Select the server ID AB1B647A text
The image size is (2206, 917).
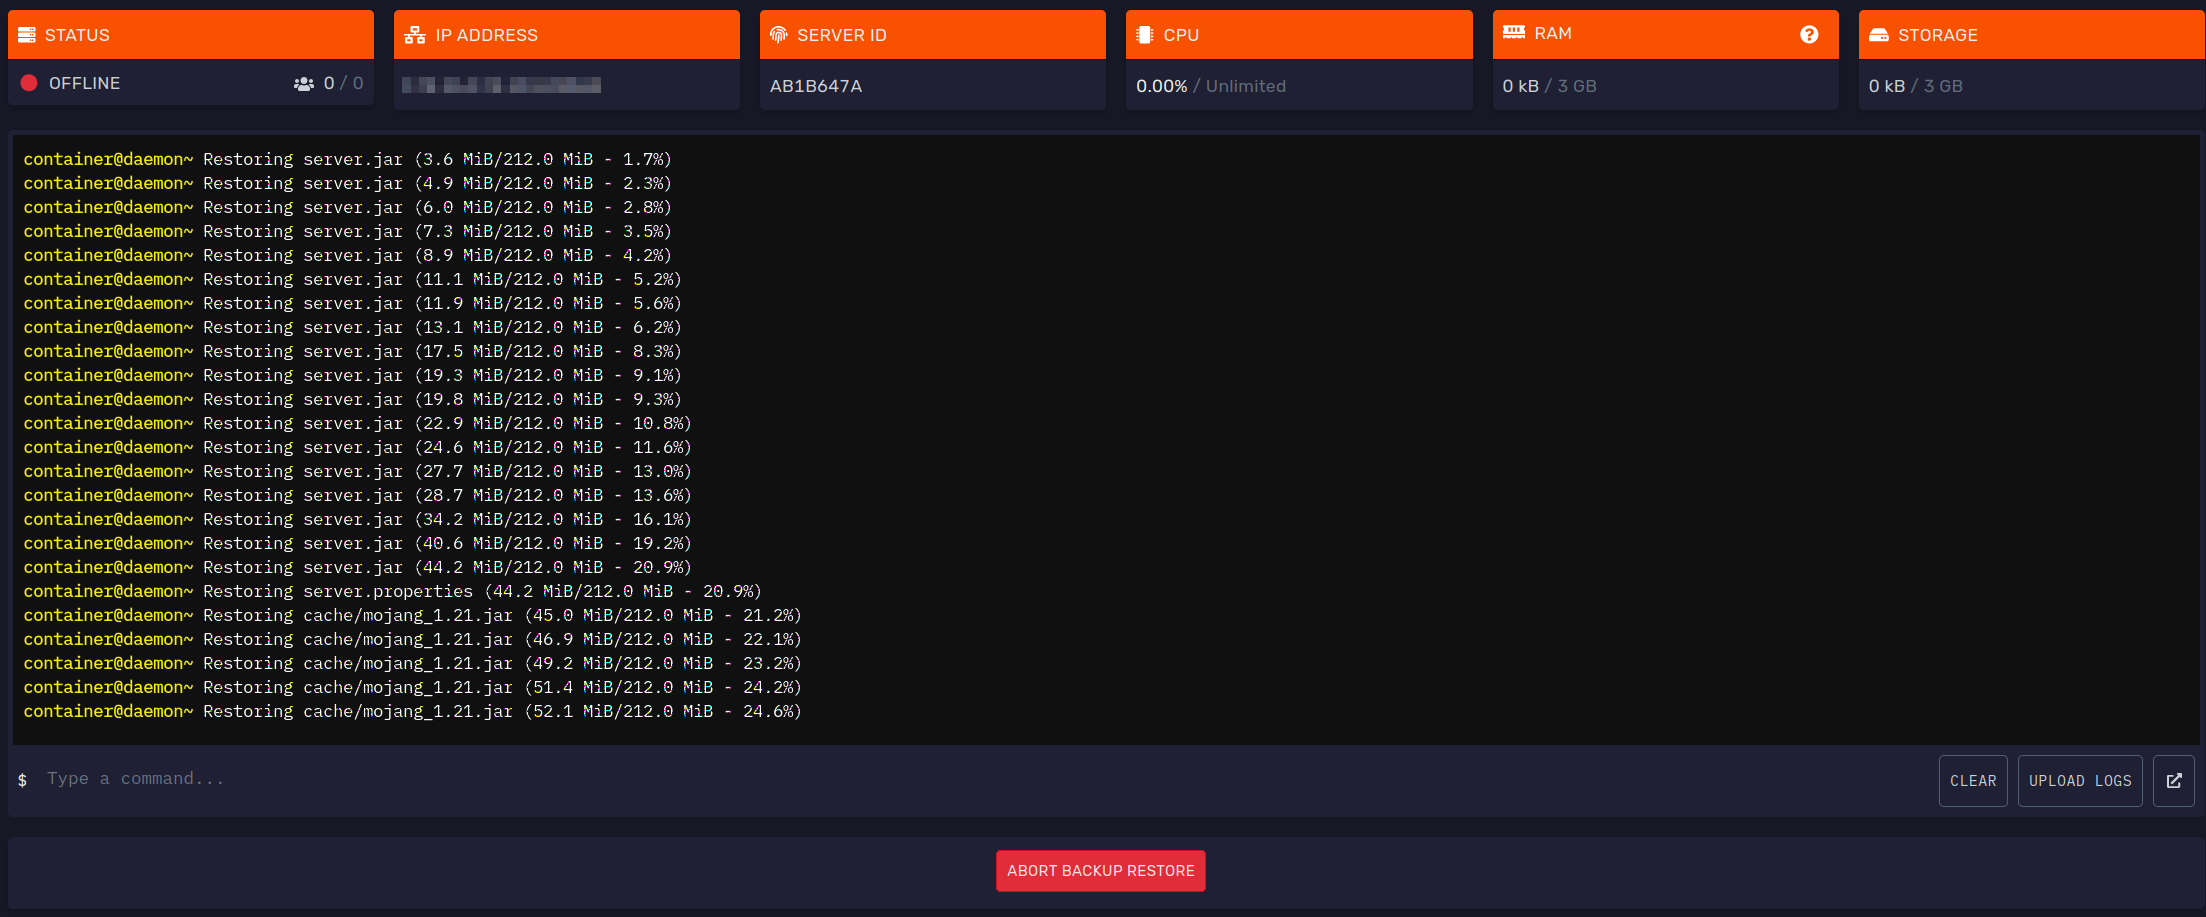(813, 86)
